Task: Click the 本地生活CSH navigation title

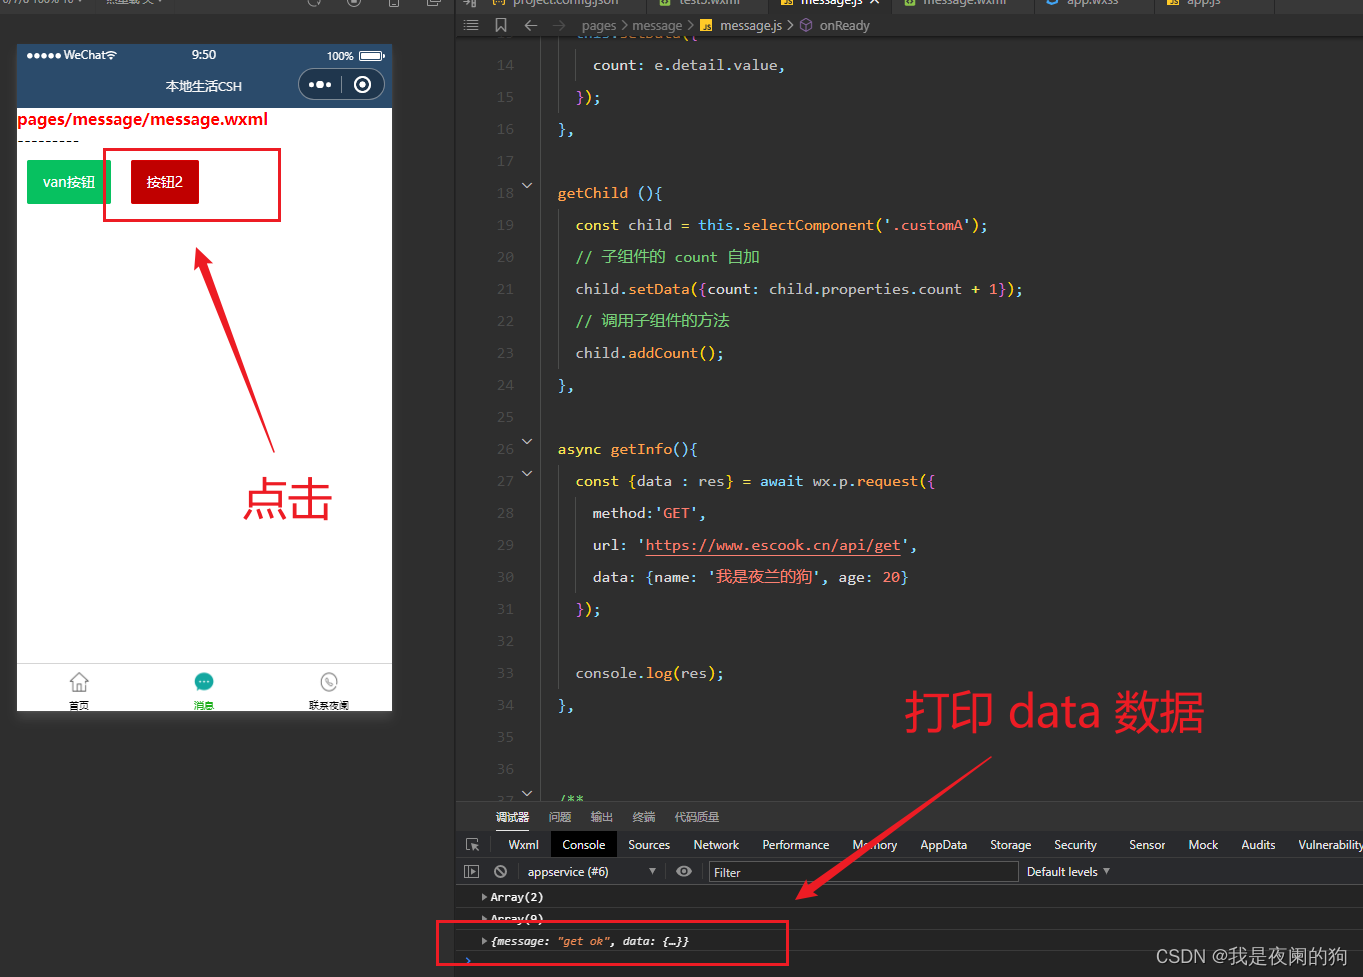Action: [x=204, y=86]
